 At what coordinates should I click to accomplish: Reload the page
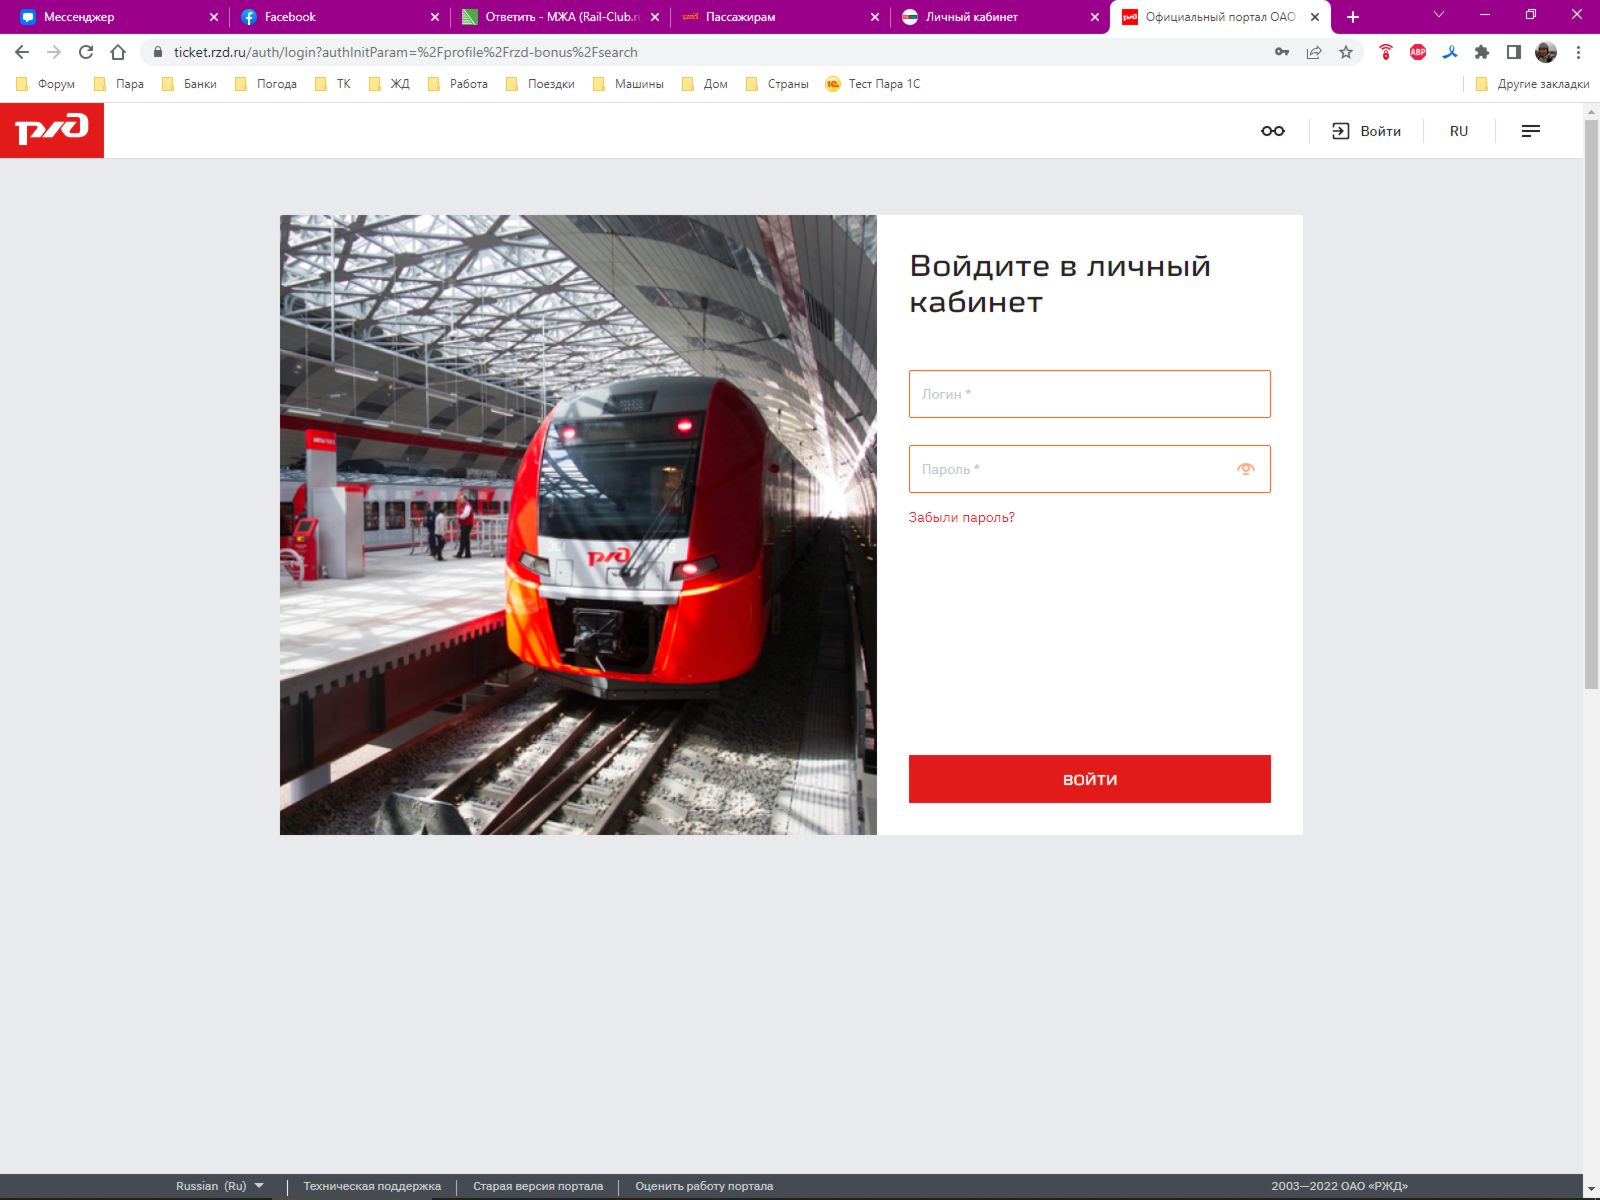86,52
